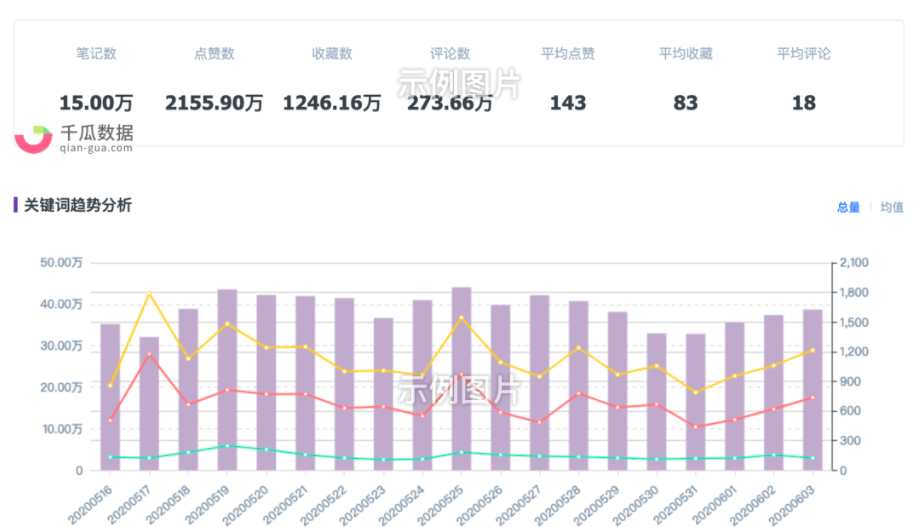Viewport: 916px width, 527px height.
Task: Click green line point at 20200519
Action: coord(227,446)
